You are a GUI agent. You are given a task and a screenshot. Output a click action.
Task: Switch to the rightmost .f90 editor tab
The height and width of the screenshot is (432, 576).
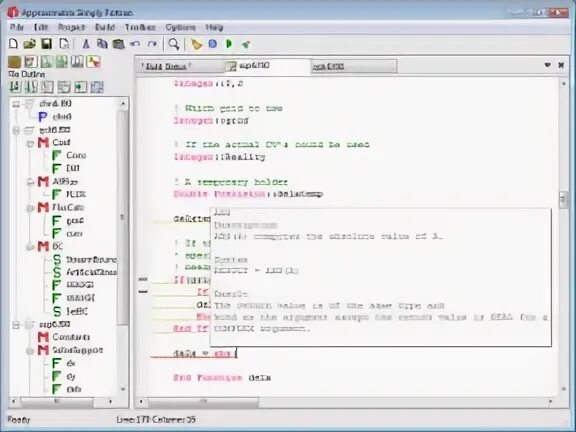354,66
